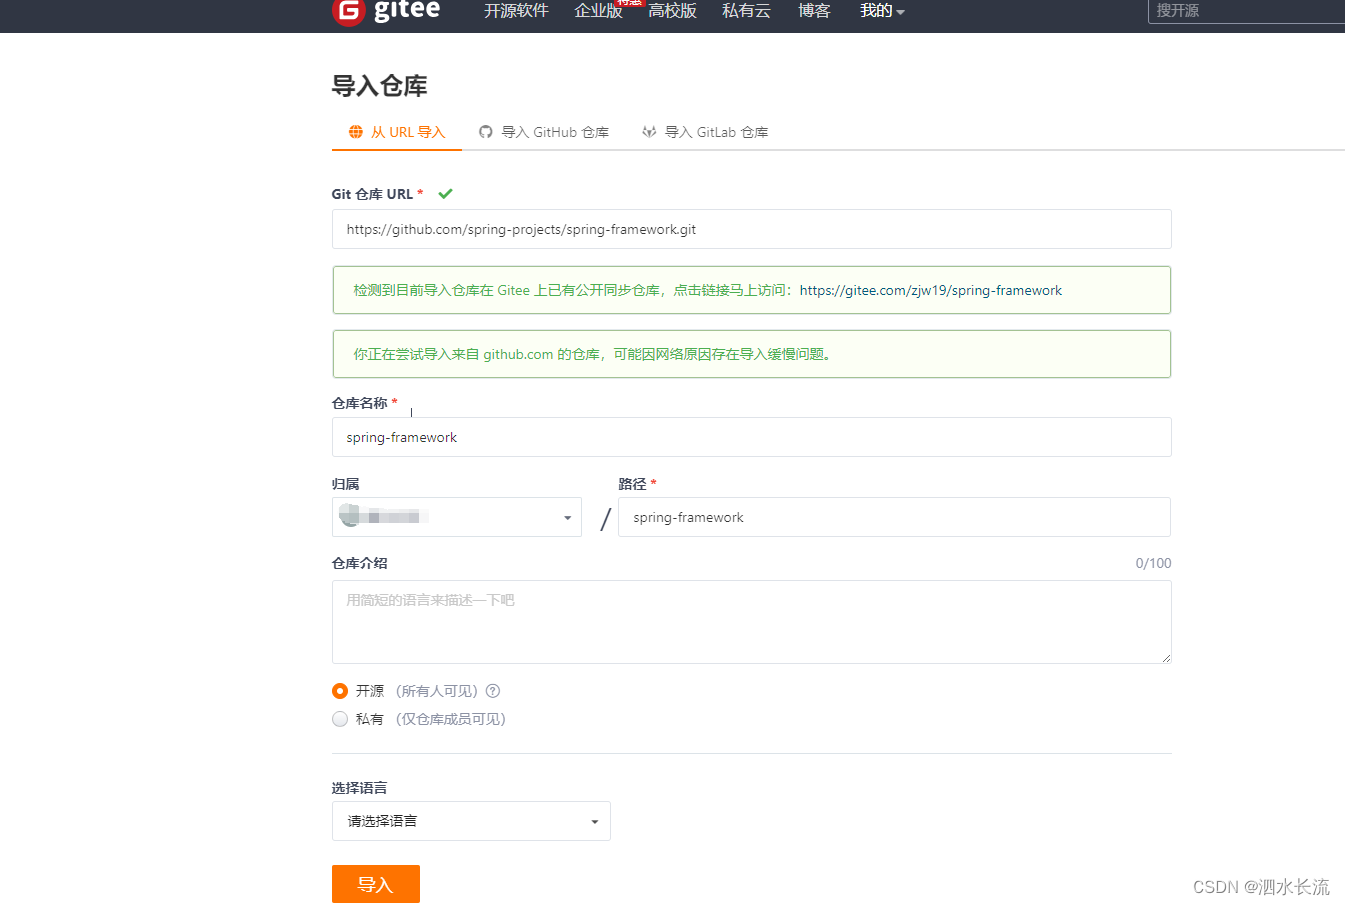
Task: Click the 仓库名称 label
Action: (359, 403)
